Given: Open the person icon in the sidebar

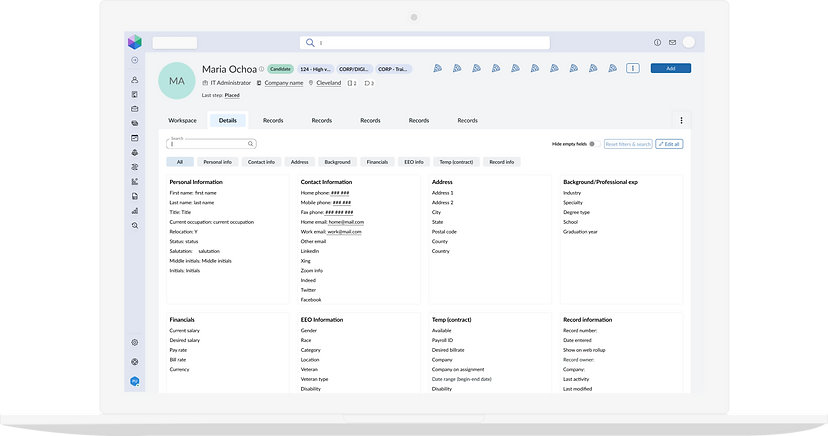Looking at the screenshot, I should click(135, 80).
